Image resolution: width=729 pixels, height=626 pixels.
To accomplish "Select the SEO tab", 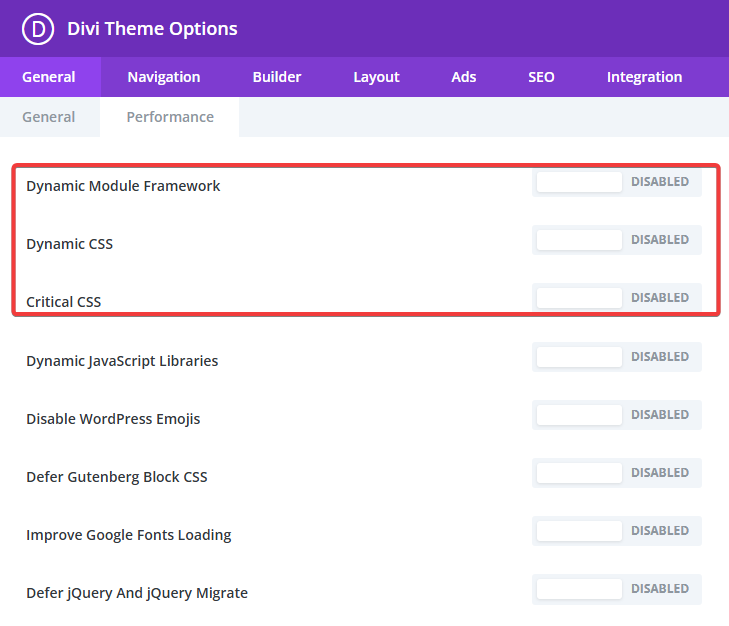I will (x=541, y=77).
